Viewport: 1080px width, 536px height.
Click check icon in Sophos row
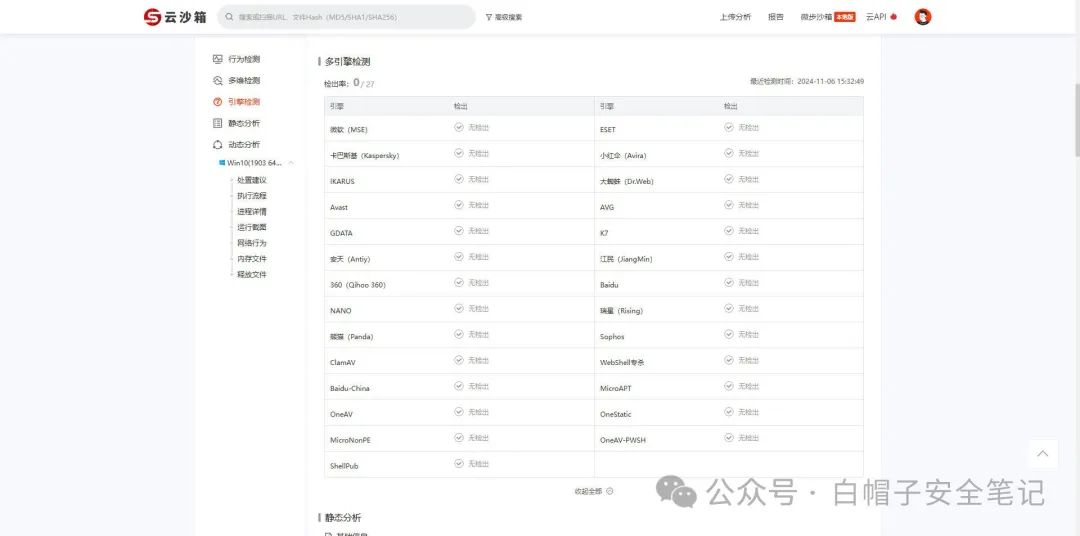[x=729, y=334]
